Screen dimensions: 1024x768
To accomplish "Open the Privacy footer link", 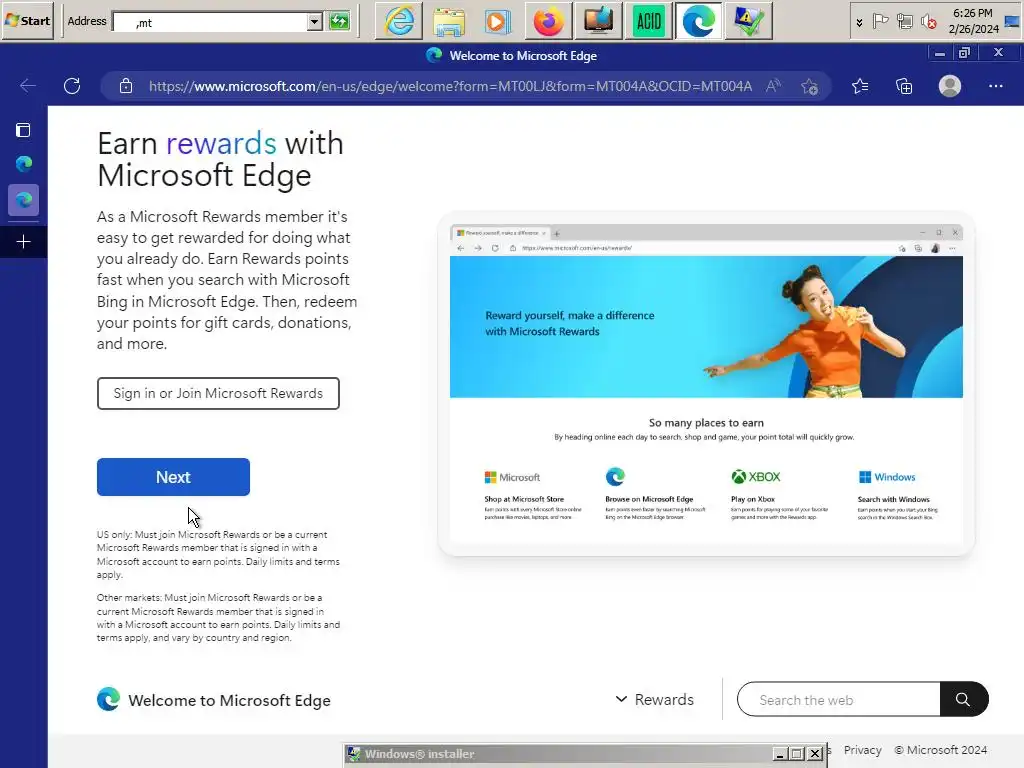I will (x=862, y=750).
